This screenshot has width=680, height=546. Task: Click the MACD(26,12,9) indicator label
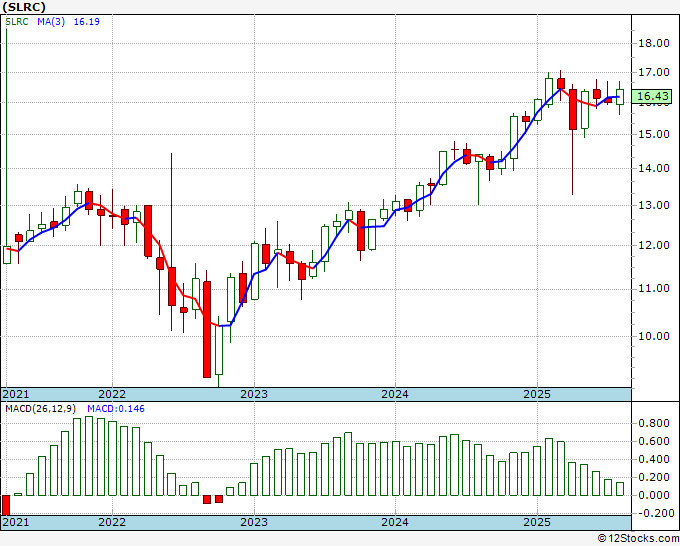click(41, 409)
